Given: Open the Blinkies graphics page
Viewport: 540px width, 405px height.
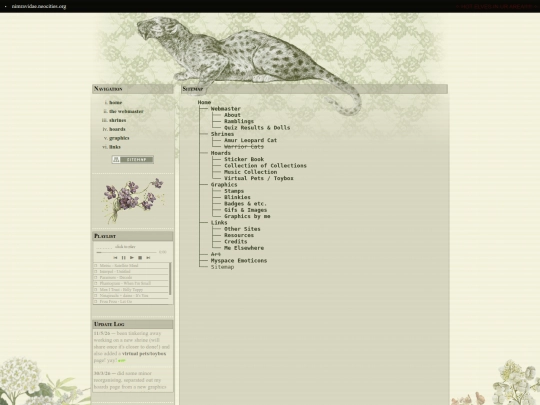Looking at the screenshot, I should pyautogui.click(x=237, y=197).
